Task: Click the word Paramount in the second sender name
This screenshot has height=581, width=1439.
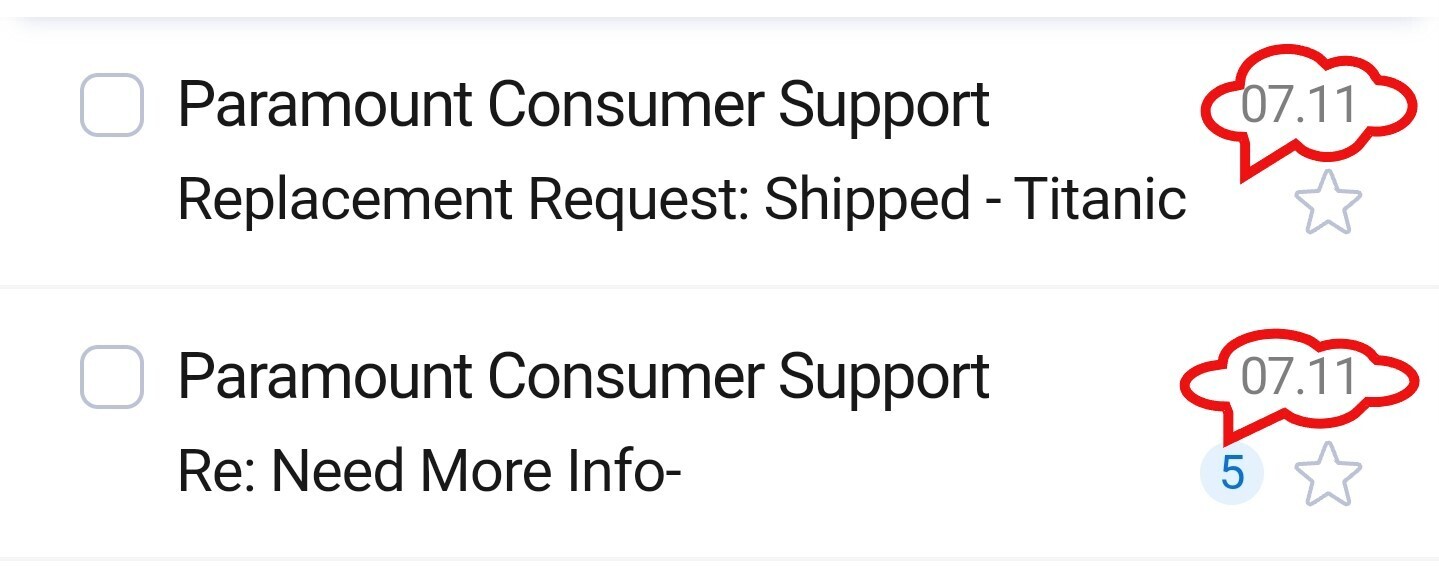Action: point(324,377)
